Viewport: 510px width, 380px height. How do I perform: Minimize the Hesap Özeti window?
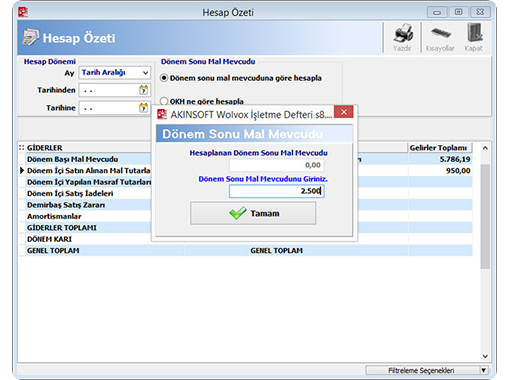pos(437,12)
